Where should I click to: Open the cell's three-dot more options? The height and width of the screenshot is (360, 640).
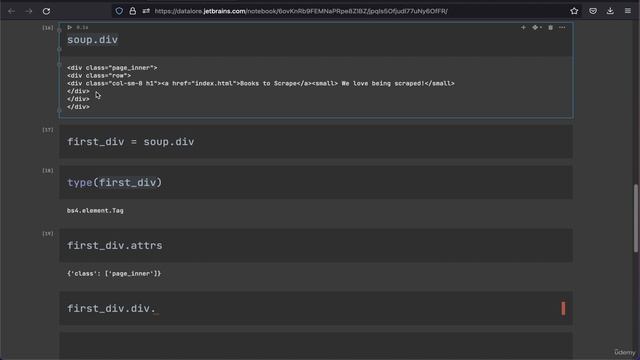(x=562, y=27)
